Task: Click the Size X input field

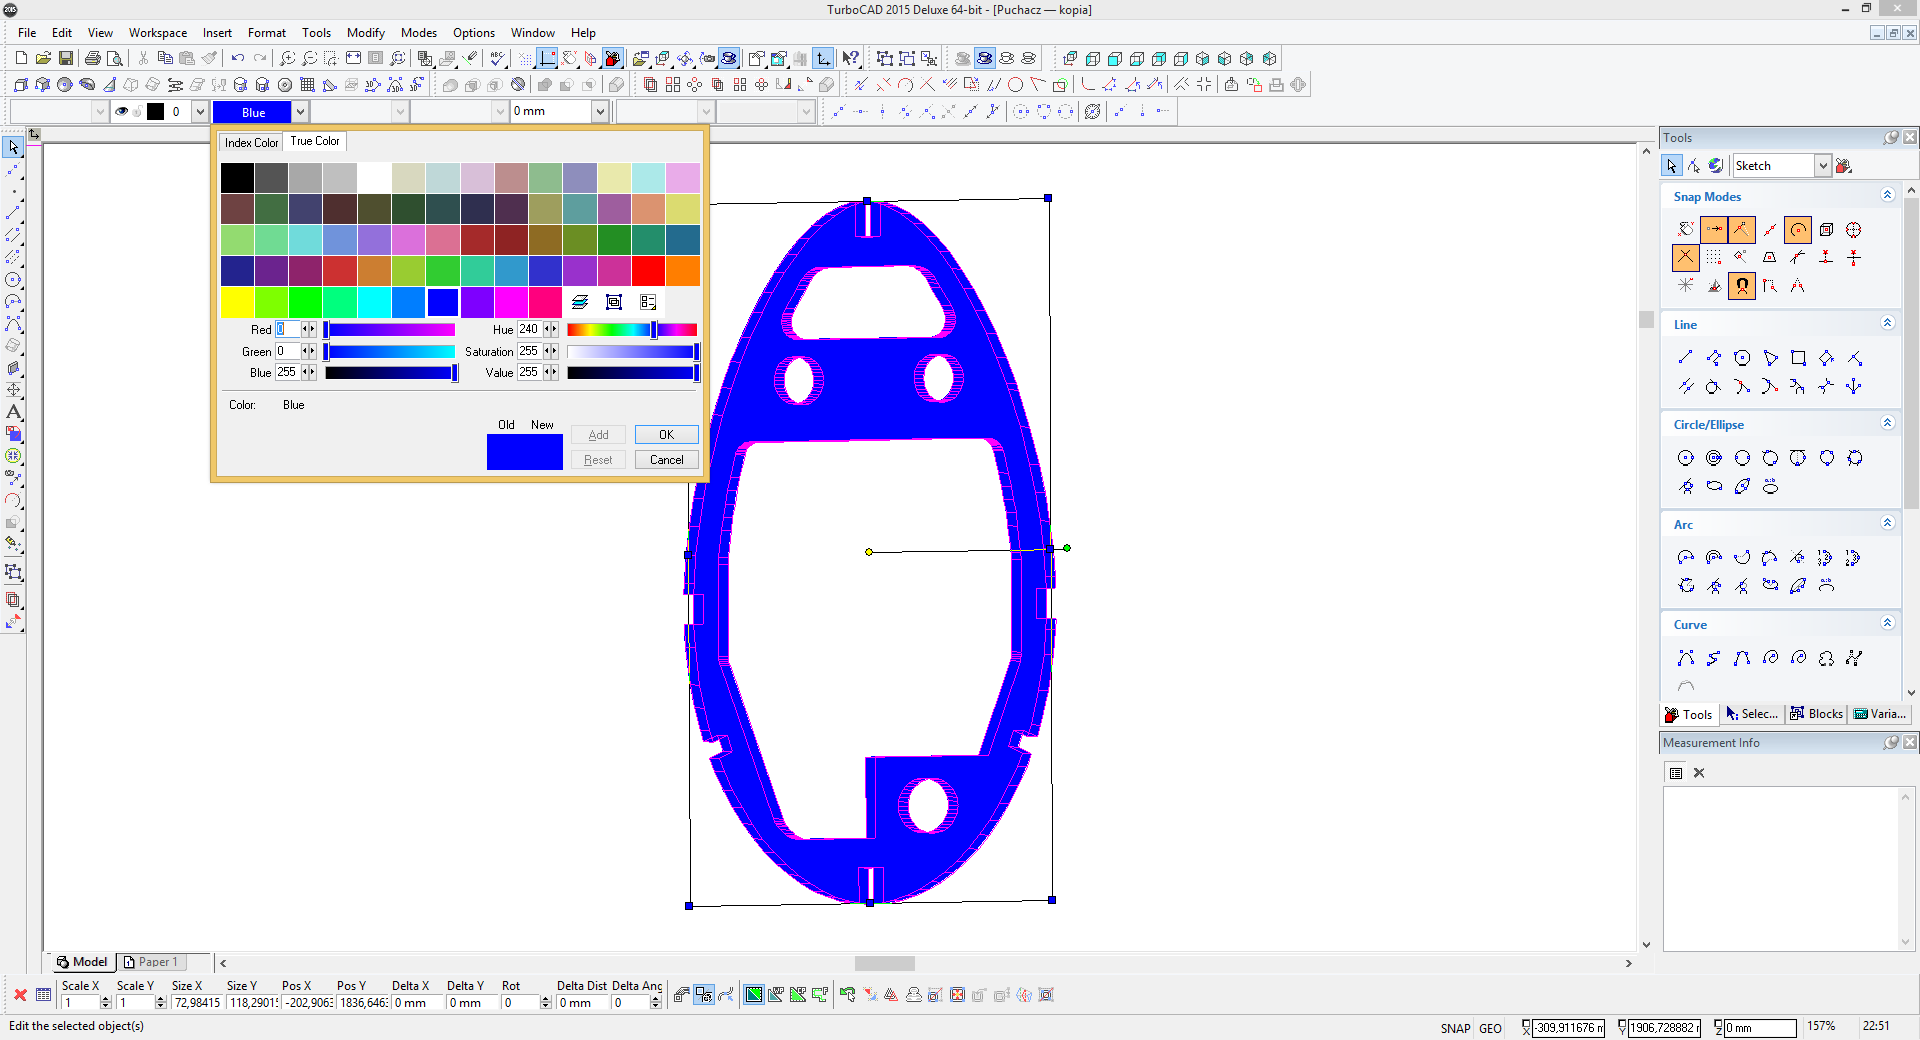Action: click(197, 1003)
